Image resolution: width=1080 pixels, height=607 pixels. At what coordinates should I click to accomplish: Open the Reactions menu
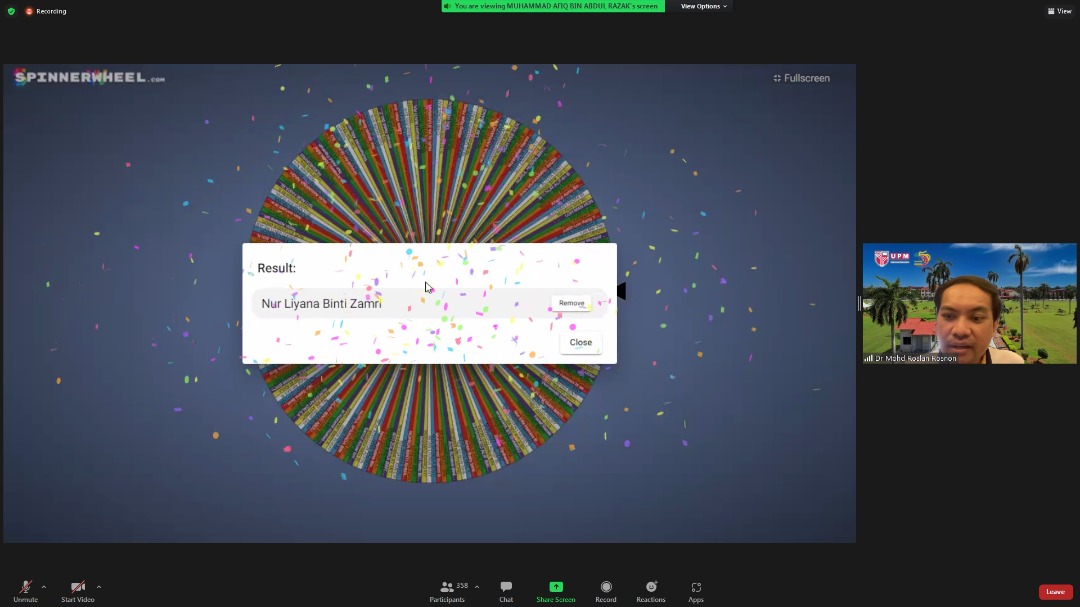coord(651,590)
